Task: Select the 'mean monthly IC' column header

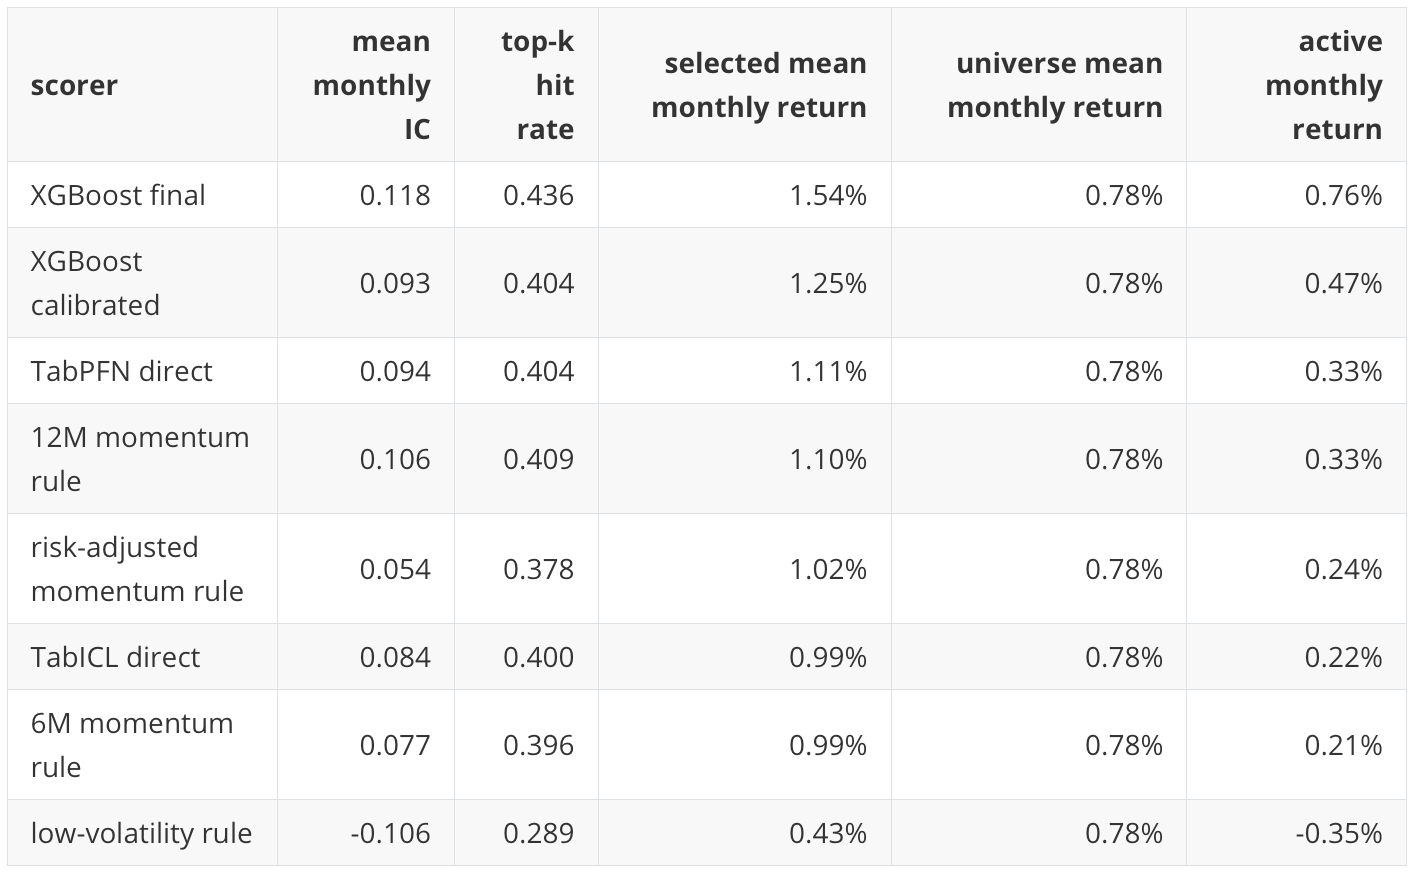Action: coord(371,85)
